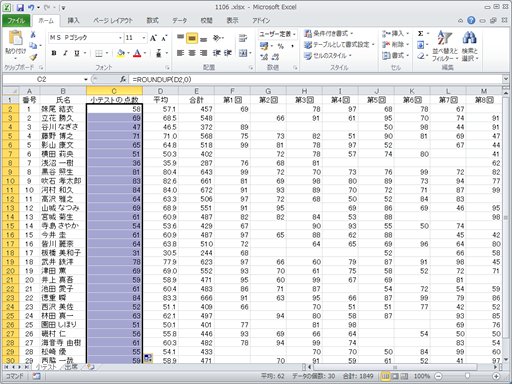The image size is (512, 384).
Task: Click the Select All corner button
Action: (11, 91)
